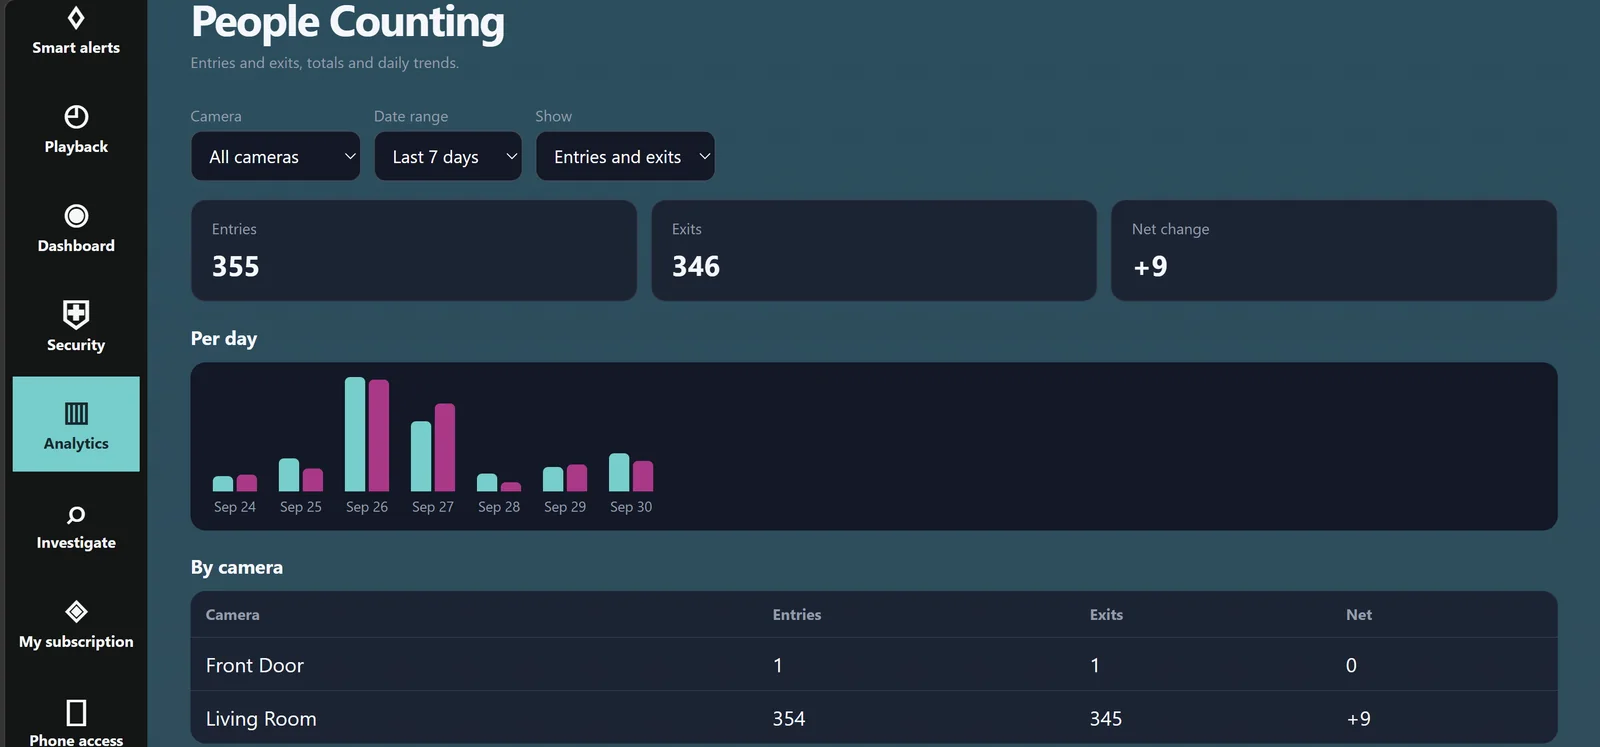The image size is (1600, 747).
Task: Click the Exits column header in table
Action: pos(1106,615)
